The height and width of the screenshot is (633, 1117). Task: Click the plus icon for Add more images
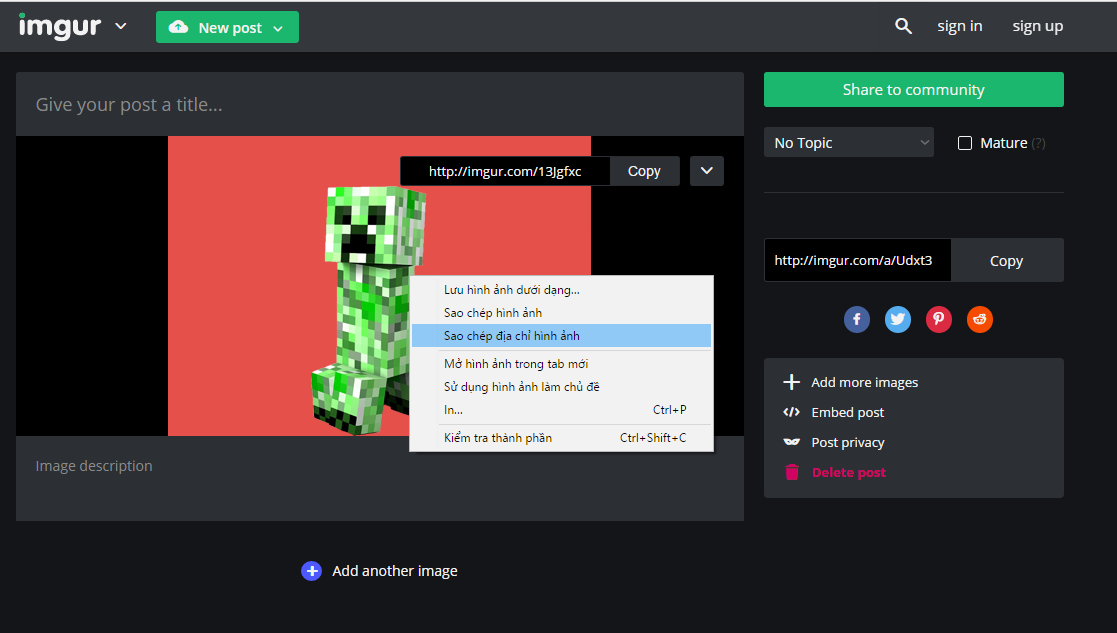(x=791, y=382)
